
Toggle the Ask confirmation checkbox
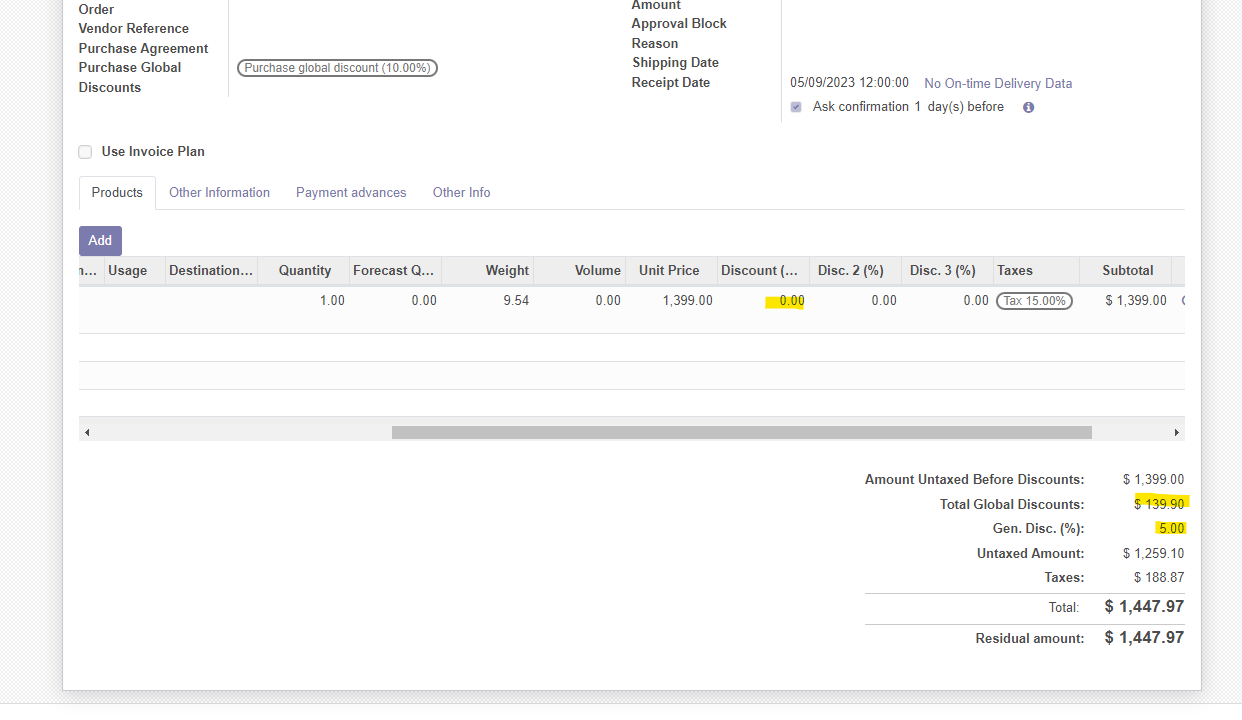(x=796, y=107)
